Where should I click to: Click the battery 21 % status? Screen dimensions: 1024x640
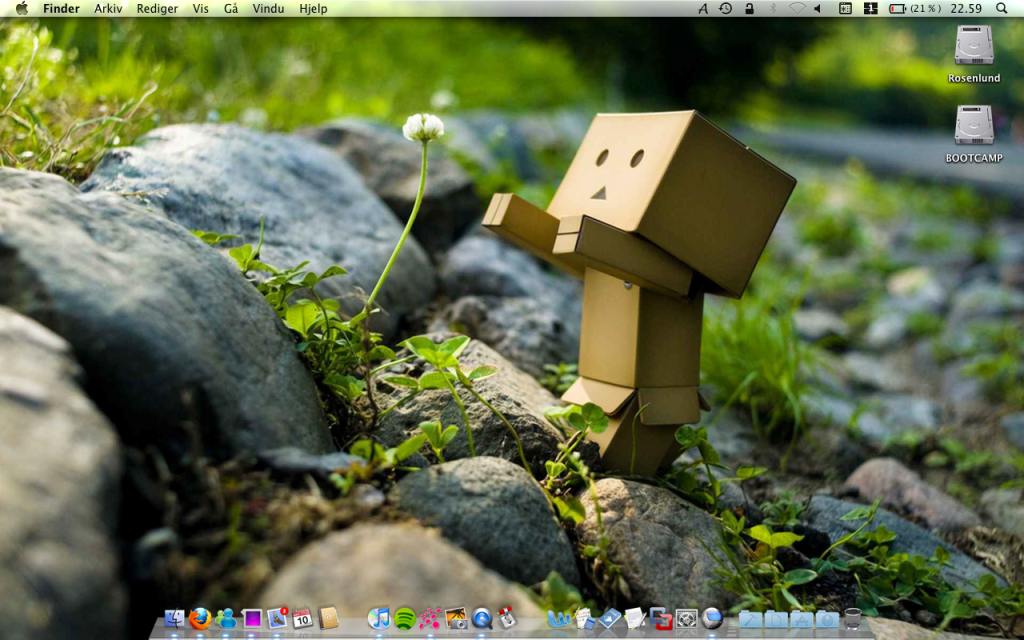914,8
